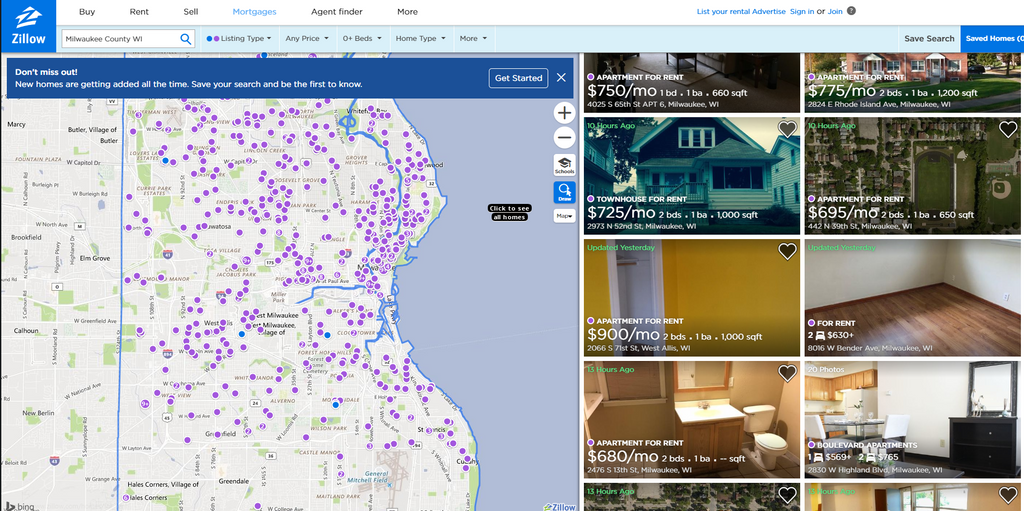Save the 2973 N 52nd St townhouse heart
The width and height of the screenshot is (1024, 511).
click(x=787, y=129)
